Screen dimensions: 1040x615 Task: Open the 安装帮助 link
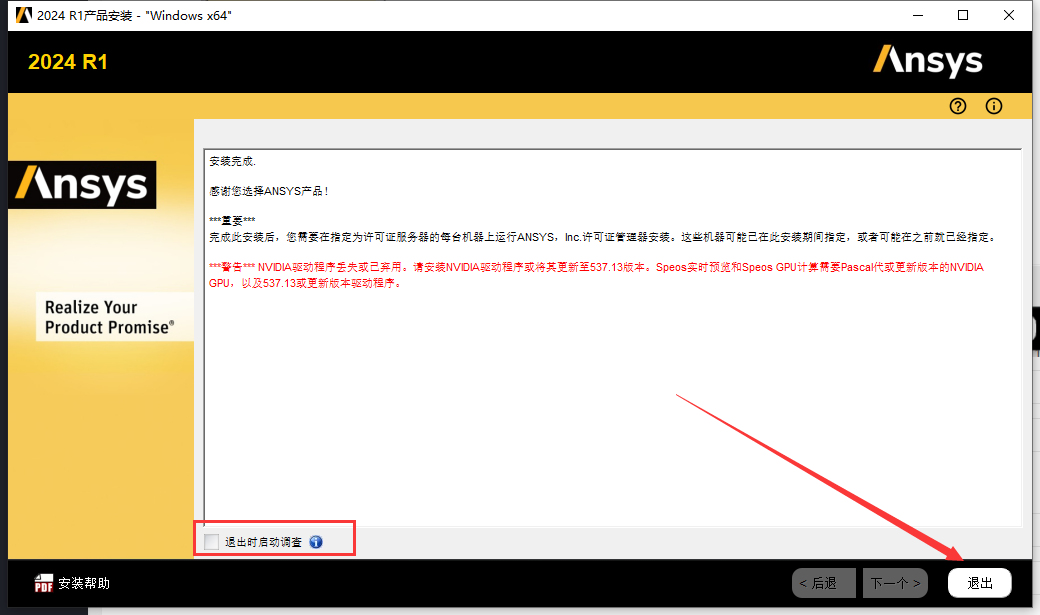click(x=84, y=583)
